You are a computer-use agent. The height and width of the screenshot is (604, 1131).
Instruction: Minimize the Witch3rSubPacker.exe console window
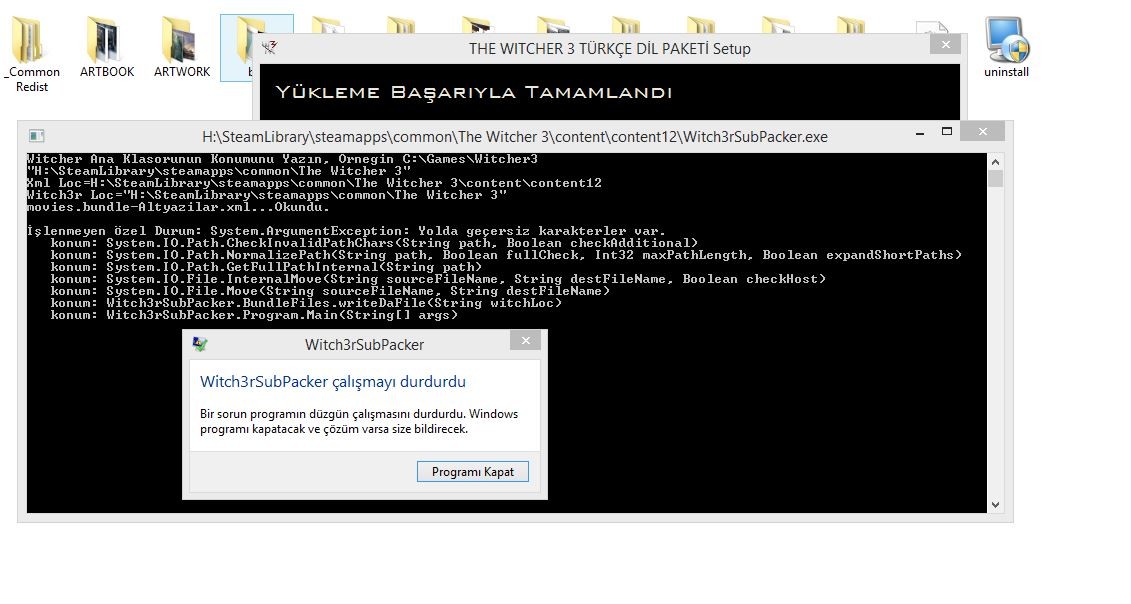tap(920, 132)
